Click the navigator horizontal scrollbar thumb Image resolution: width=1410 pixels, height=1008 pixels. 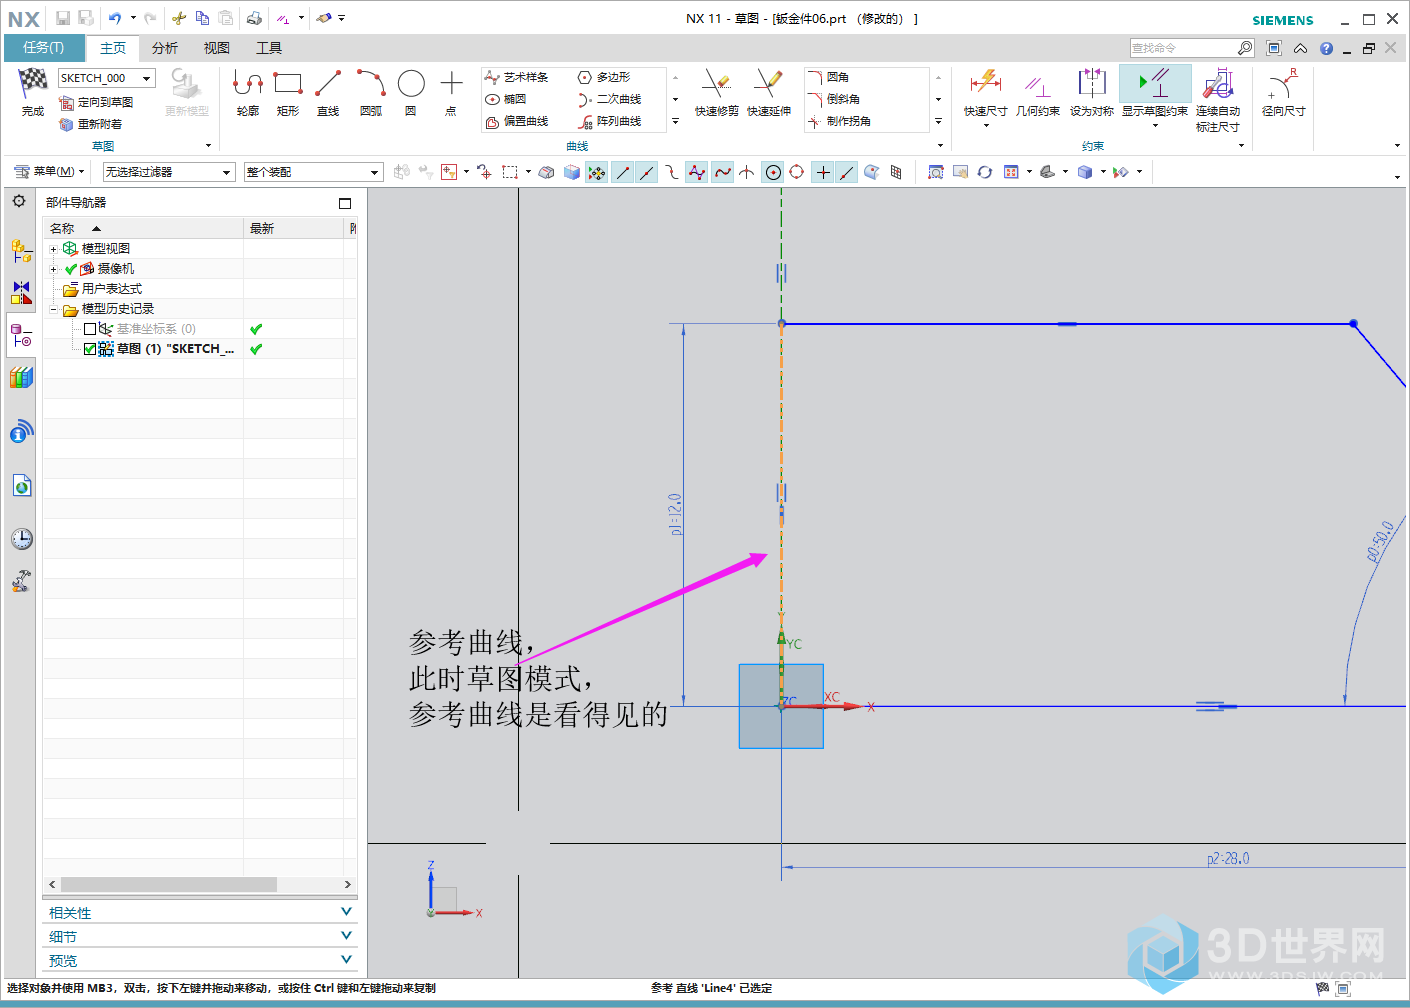169,885
